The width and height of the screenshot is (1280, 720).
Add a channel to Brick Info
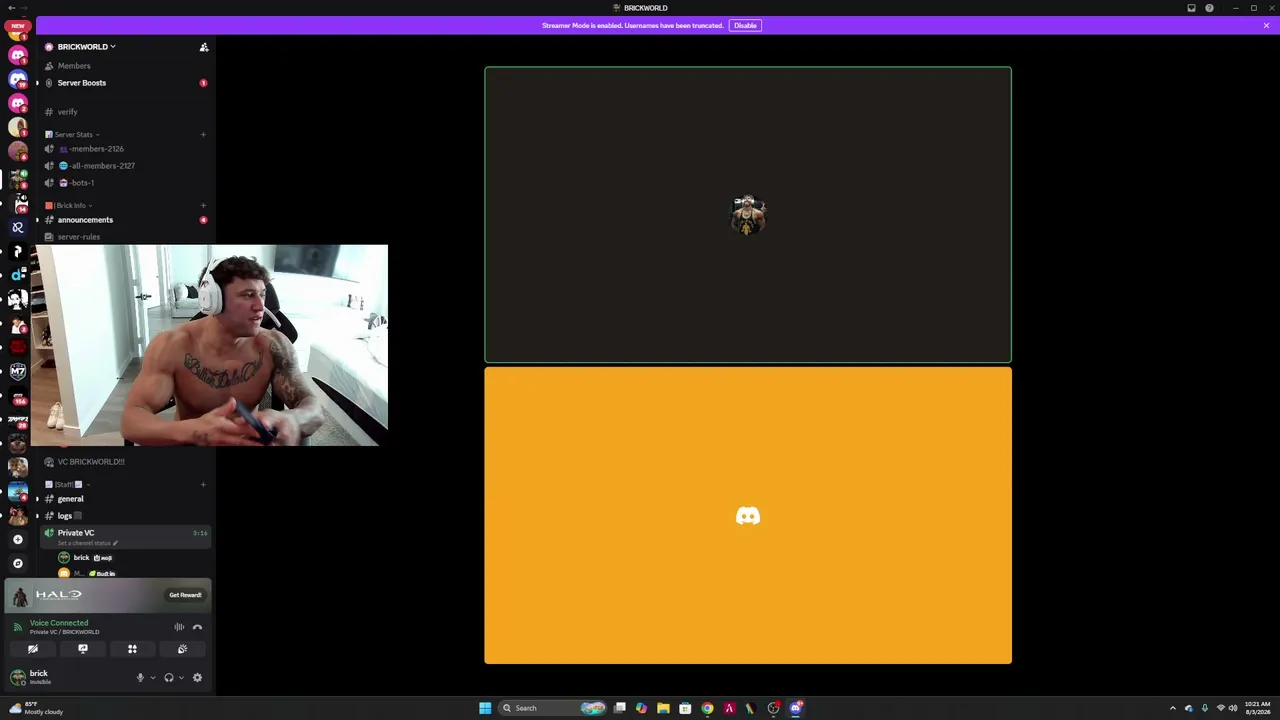point(203,205)
